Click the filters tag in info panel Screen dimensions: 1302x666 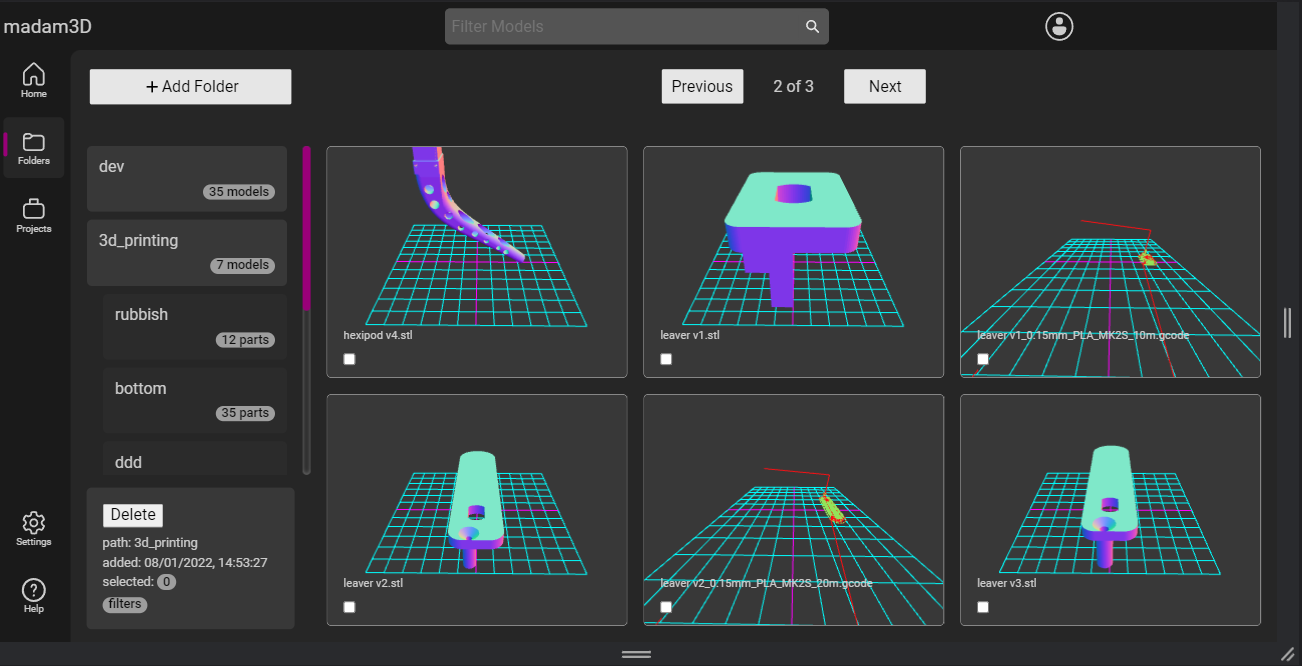(125, 604)
